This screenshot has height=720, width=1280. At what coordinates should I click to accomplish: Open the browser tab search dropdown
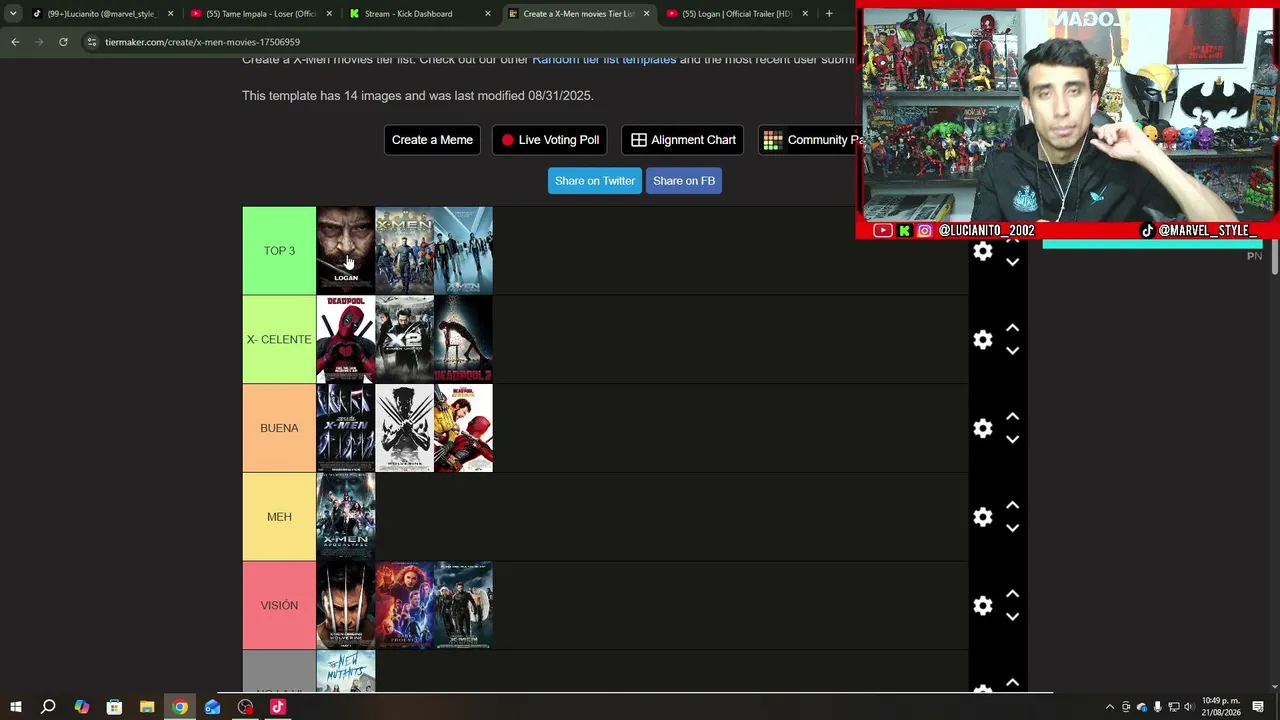click(13, 14)
